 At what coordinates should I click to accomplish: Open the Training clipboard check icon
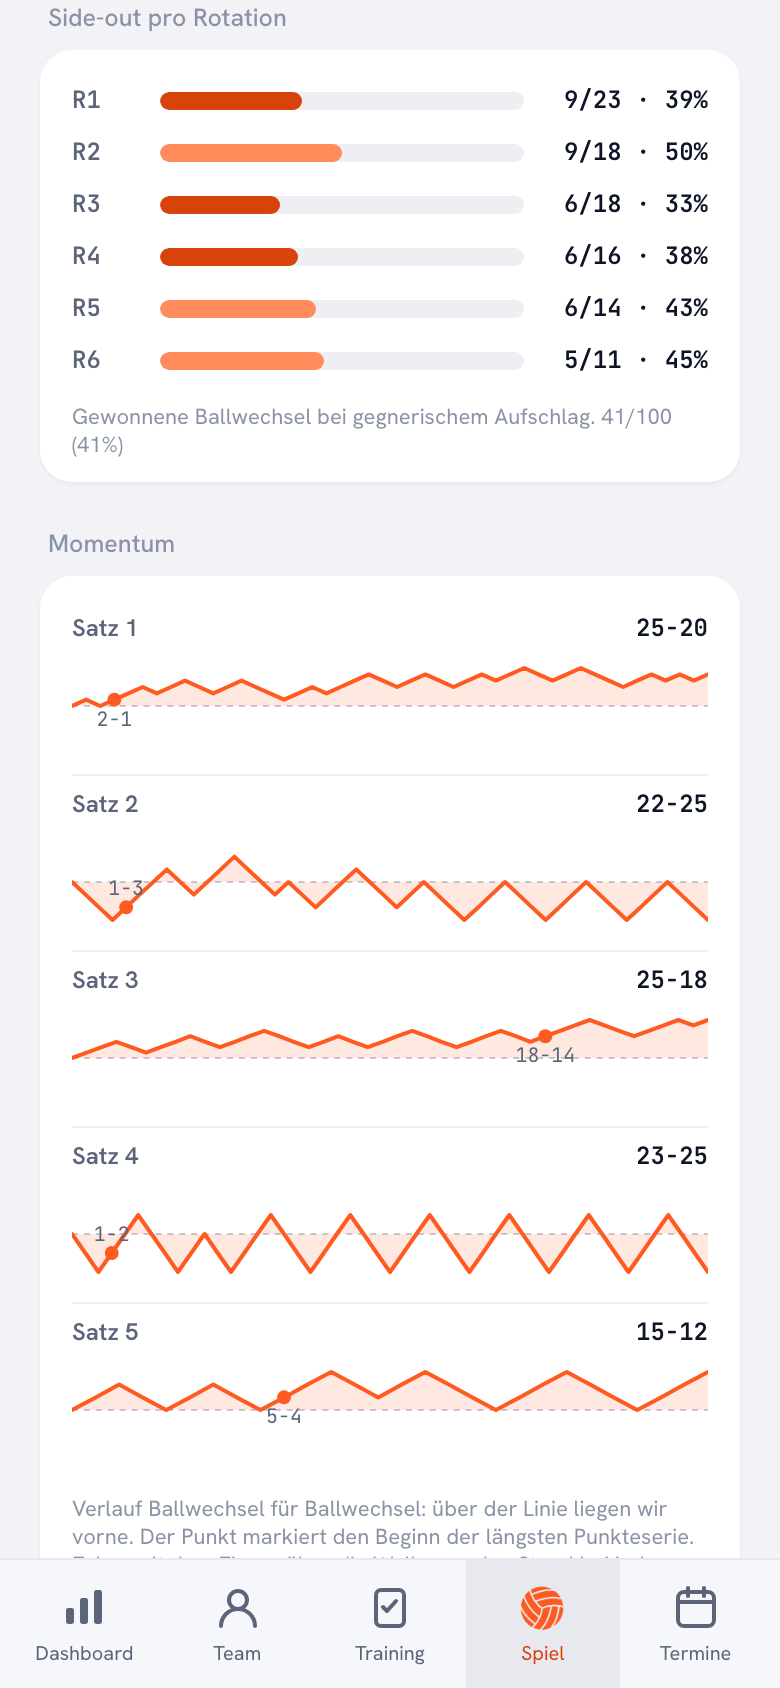(x=390, y=1608)
